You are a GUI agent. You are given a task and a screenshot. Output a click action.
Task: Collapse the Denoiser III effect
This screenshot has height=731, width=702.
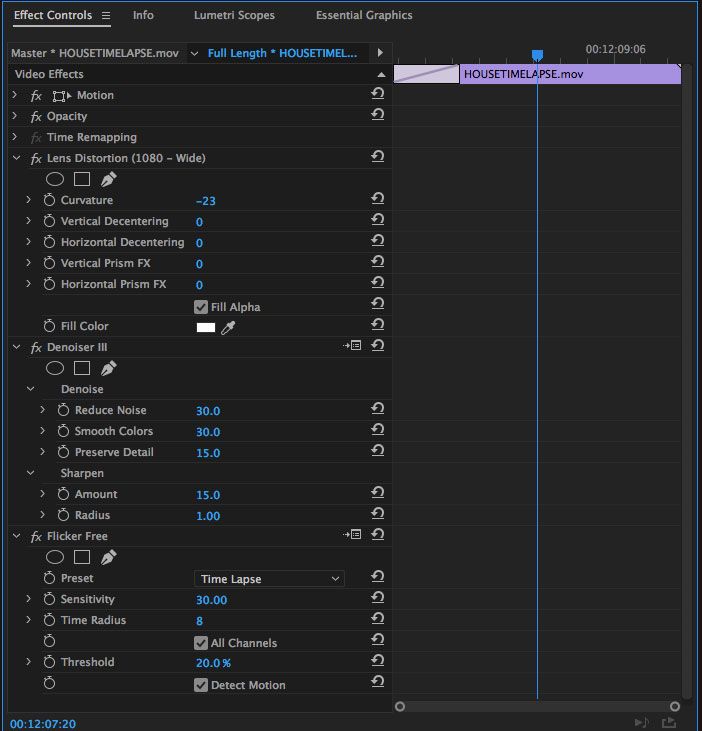click(16, 347)
